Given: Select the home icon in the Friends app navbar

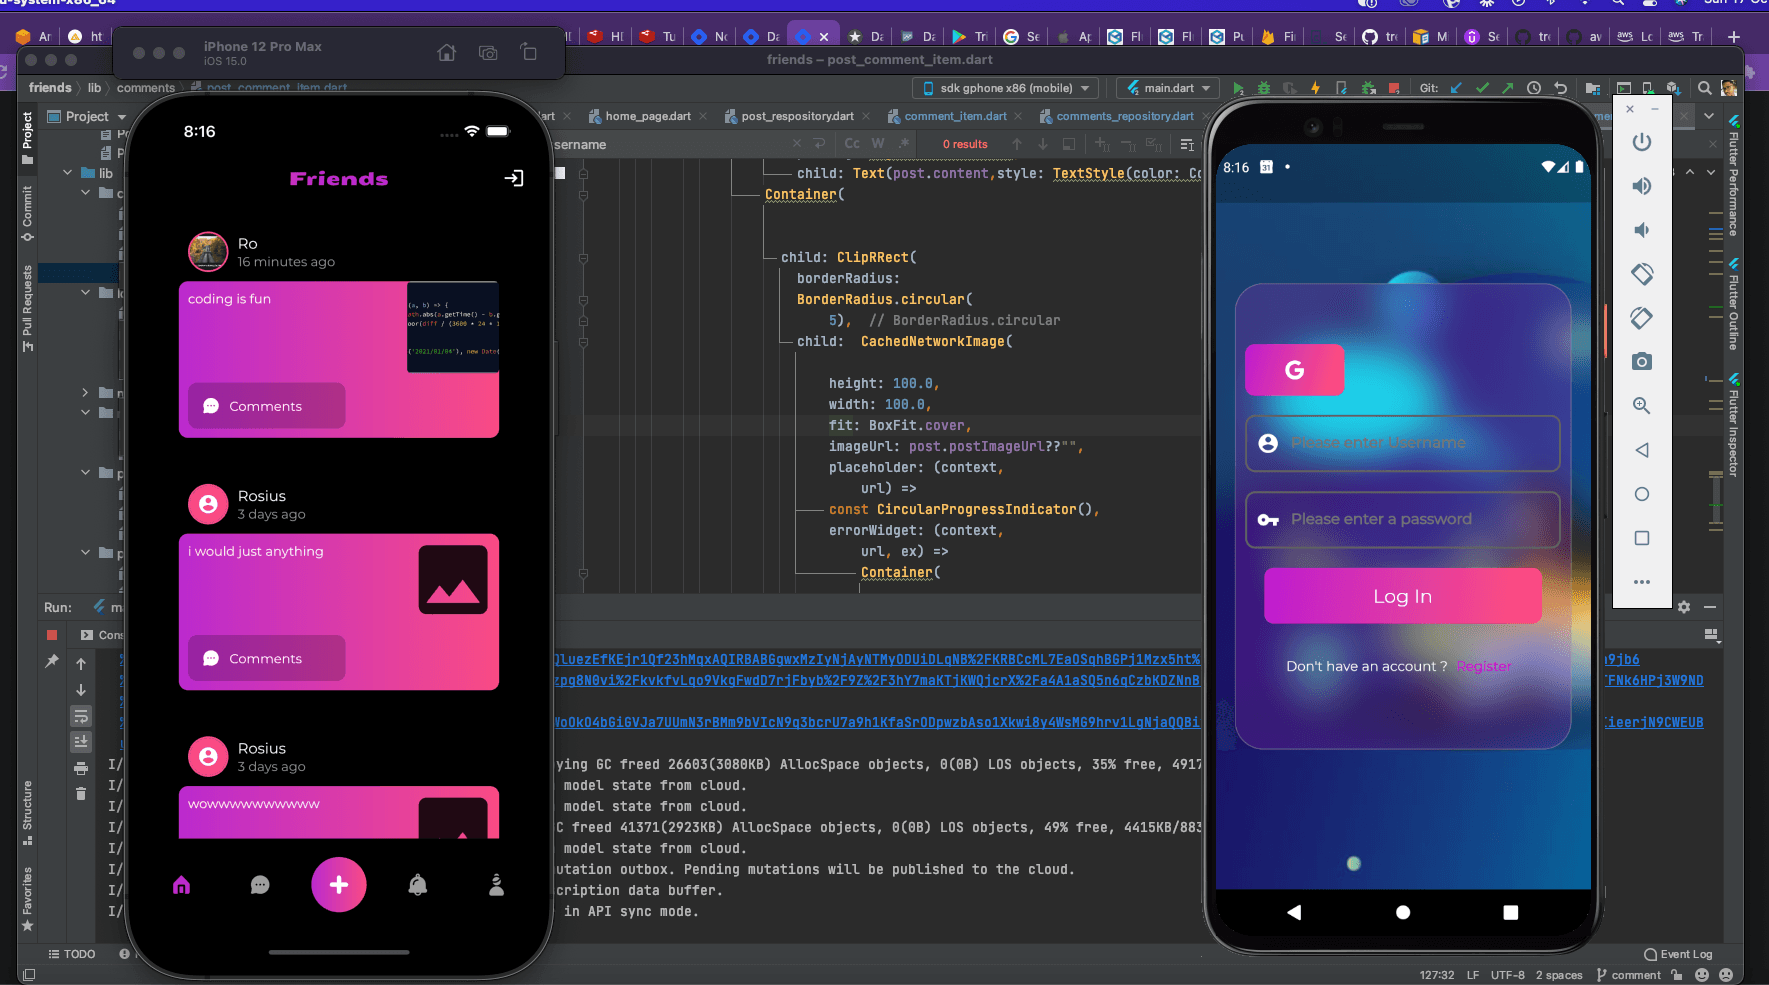Looking at the screenshot, I should click(181, 884).
